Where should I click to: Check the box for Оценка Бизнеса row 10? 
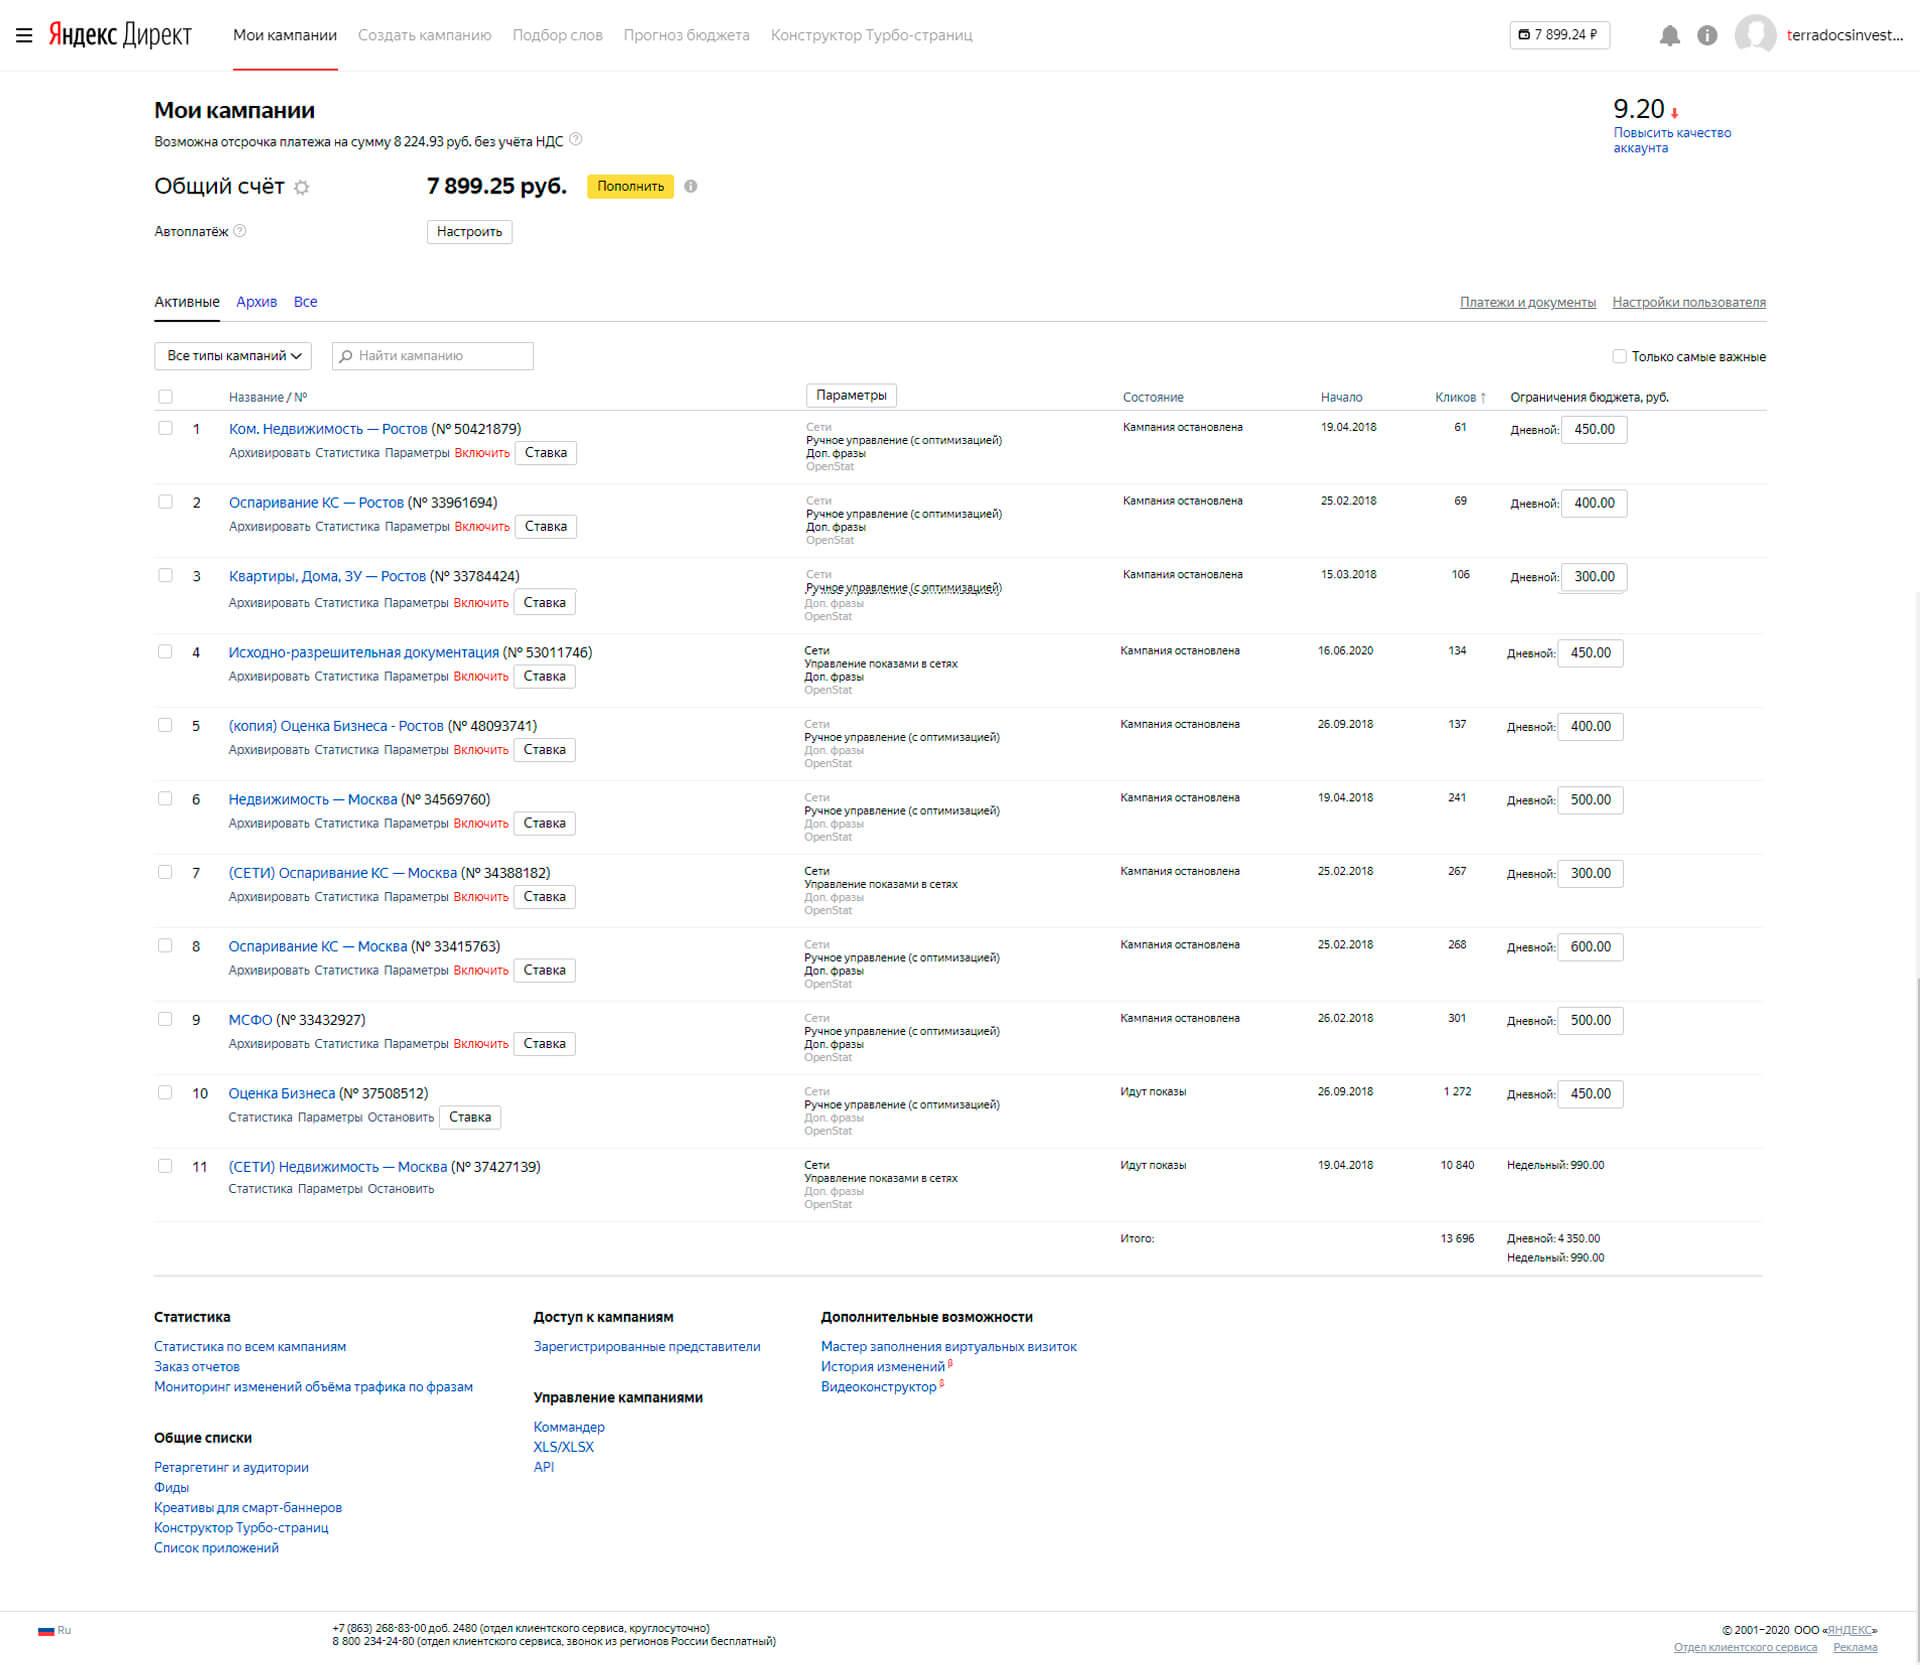tap(165, 1093)
